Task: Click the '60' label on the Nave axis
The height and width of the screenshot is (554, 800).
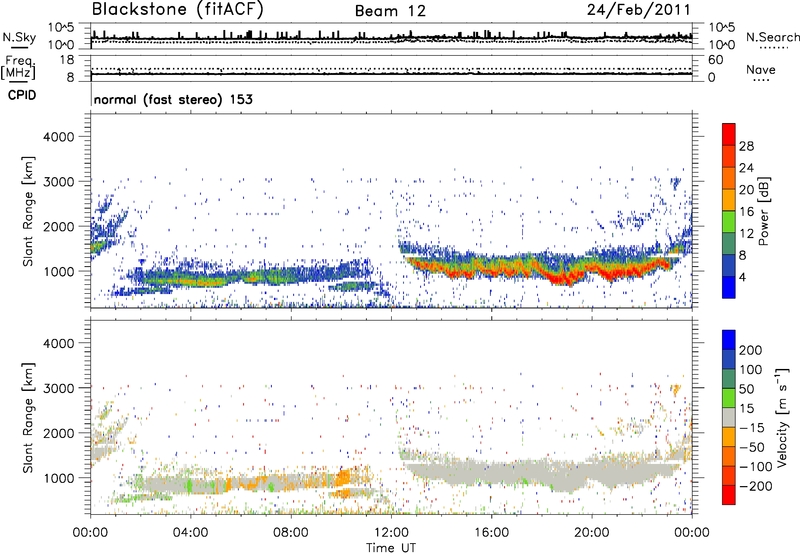Action: 715,60
